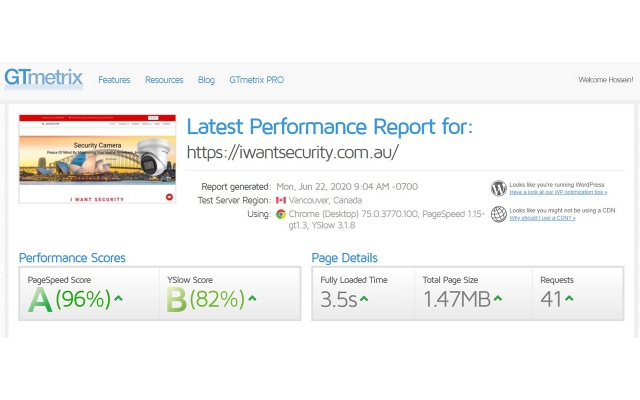
Task: Go to the Blog page
Action: 206,80
